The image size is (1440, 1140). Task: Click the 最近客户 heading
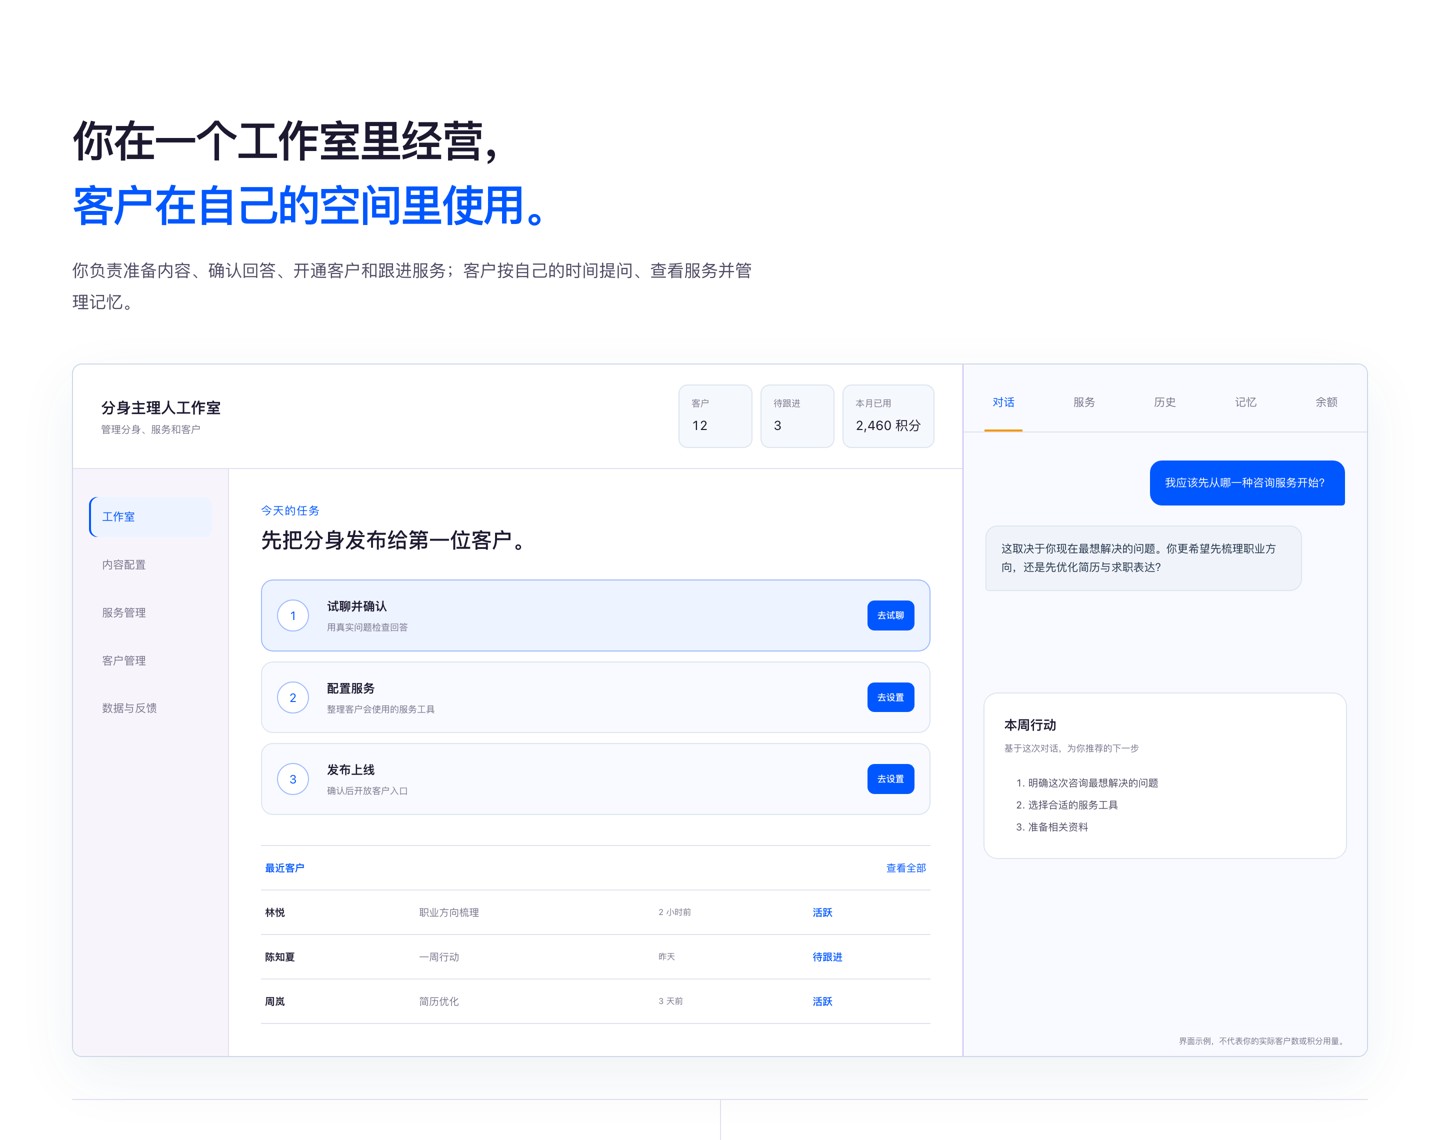(x=285, y=868)
